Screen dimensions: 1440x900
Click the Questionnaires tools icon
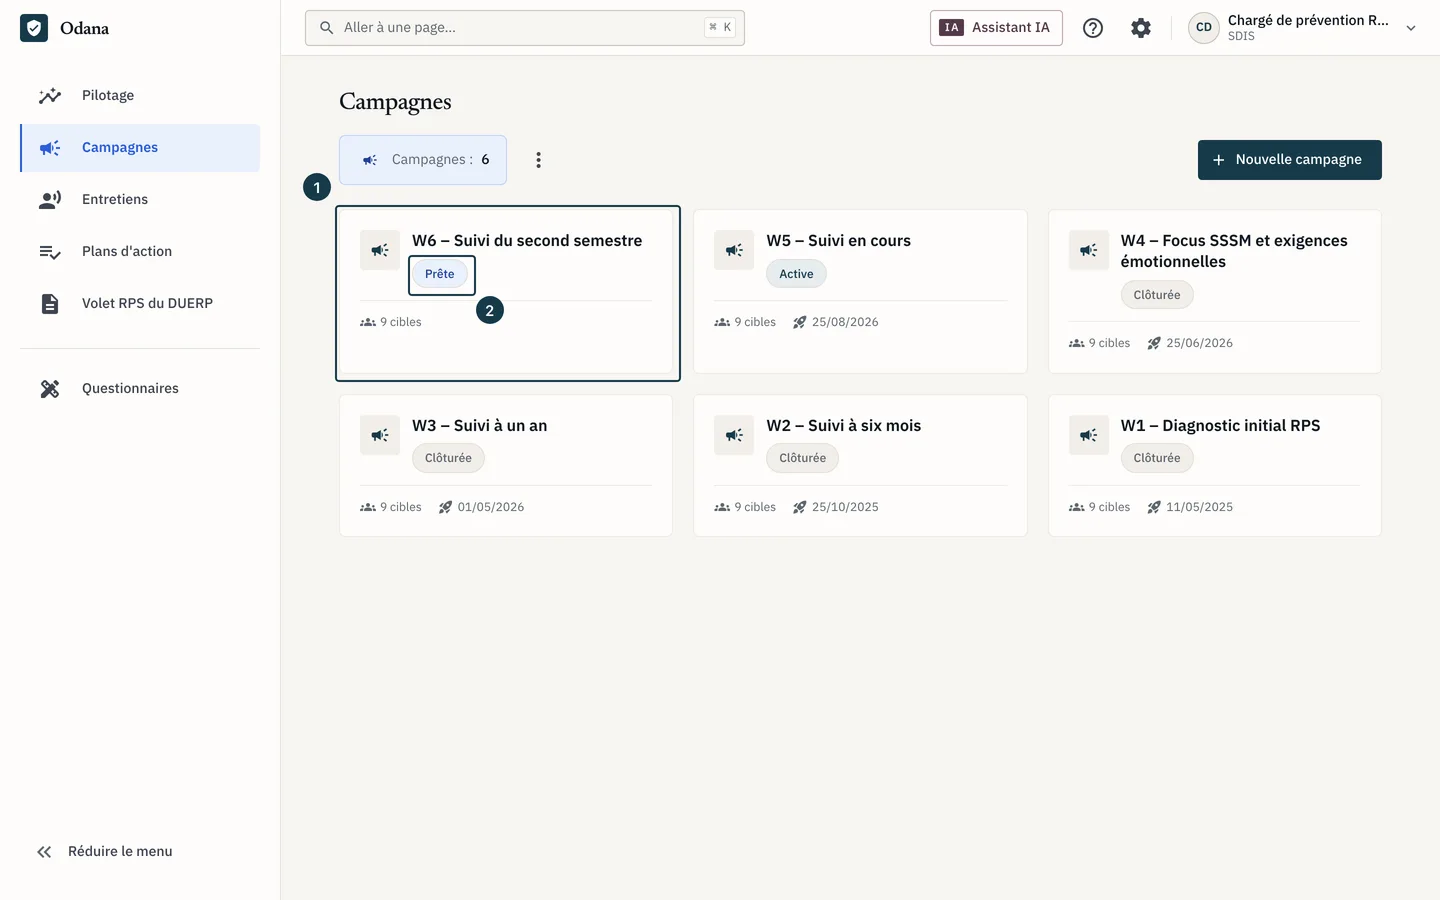click(x=50, y=389)
